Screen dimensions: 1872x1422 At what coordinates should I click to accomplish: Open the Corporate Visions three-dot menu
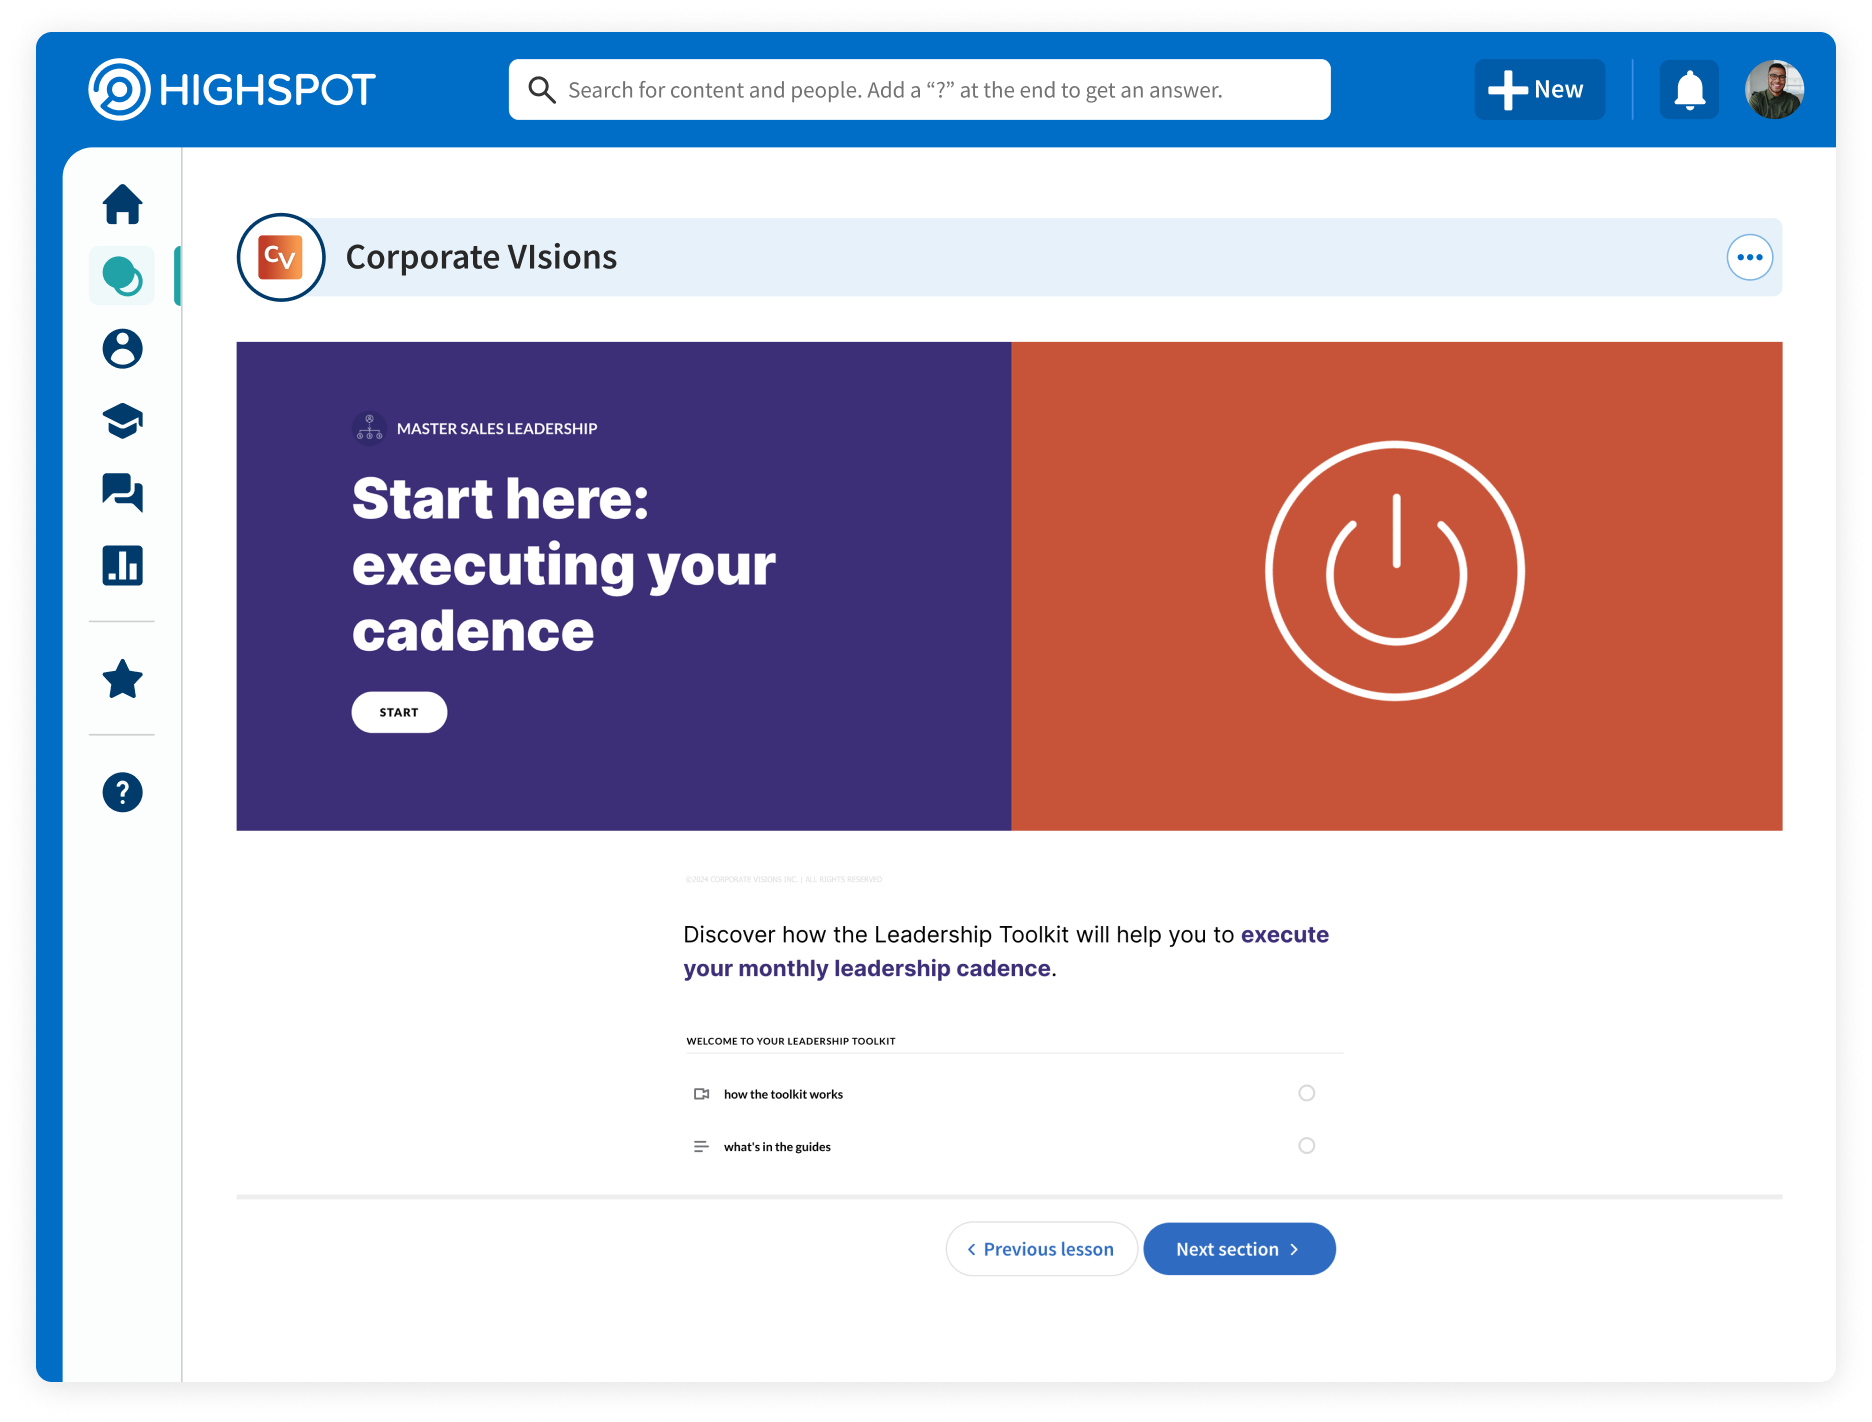pos(1749,258)
